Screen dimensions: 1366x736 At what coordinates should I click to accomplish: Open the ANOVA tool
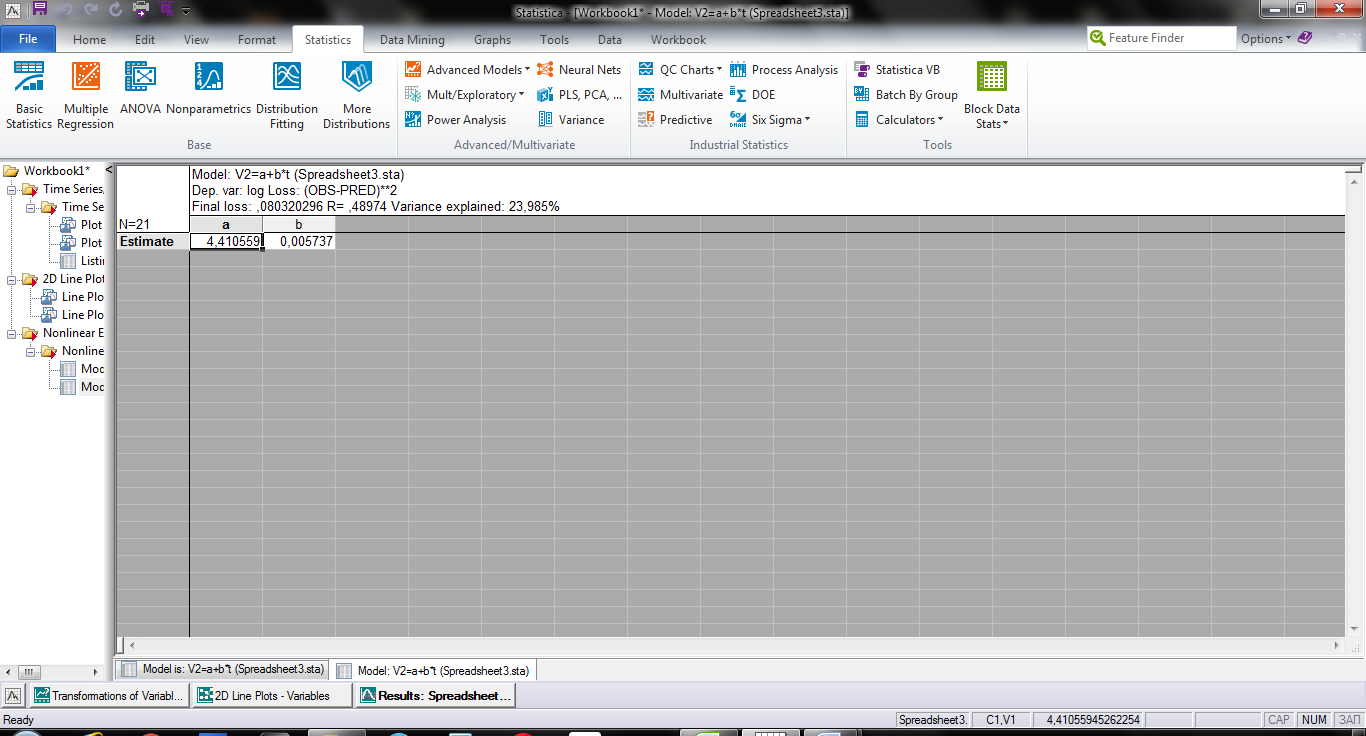coord(140,90)
